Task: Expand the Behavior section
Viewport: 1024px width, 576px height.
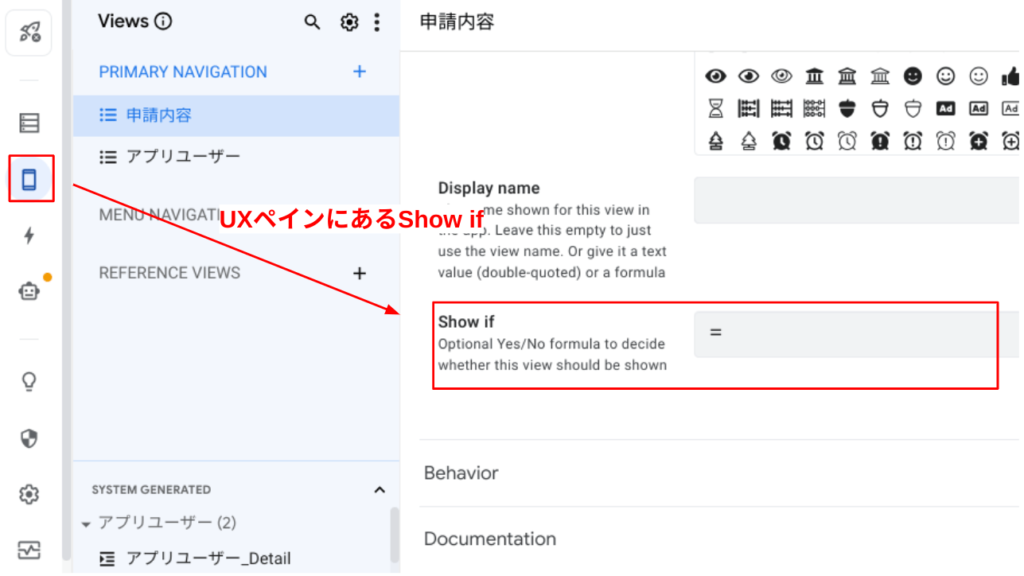Action: pyautogui.click(x=461, y=473)
